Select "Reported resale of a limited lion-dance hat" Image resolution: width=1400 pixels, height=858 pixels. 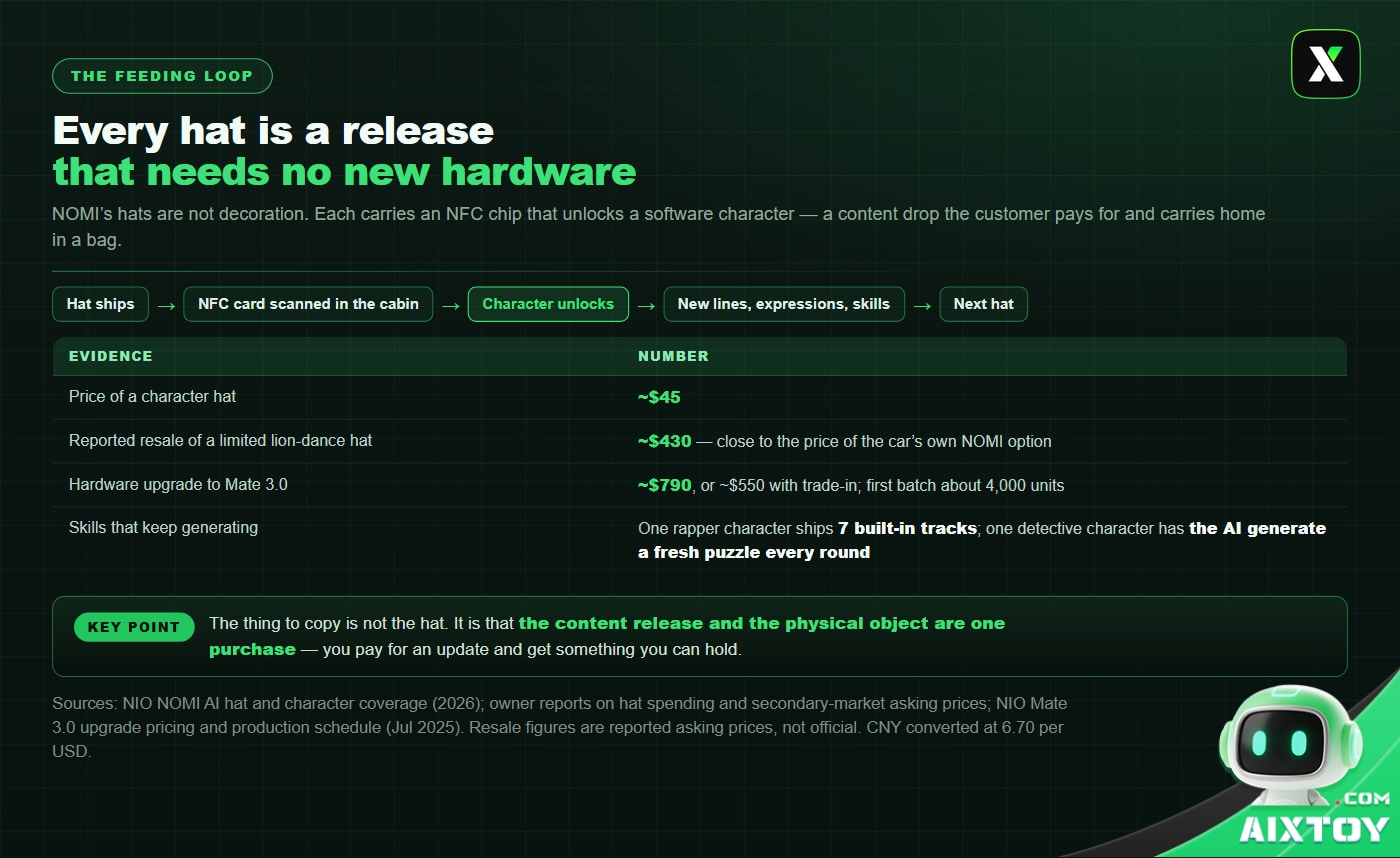pyautogui.click(x=220, y=440)
